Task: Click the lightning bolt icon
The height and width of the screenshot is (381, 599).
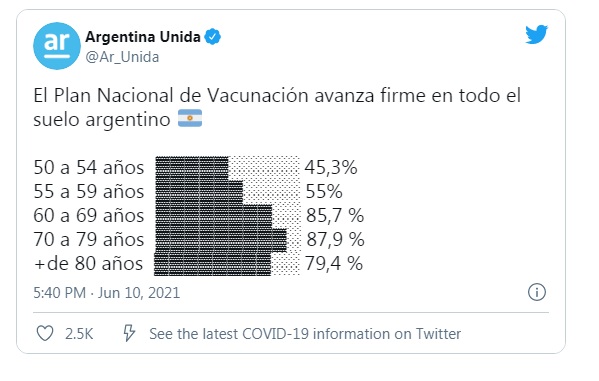Action: (x=129, y=333)
